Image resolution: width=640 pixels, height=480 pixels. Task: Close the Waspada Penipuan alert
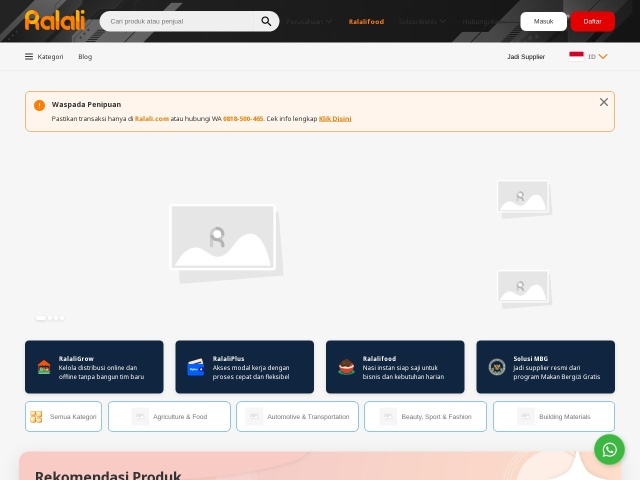pyautogui.click(x=604, y=102)
